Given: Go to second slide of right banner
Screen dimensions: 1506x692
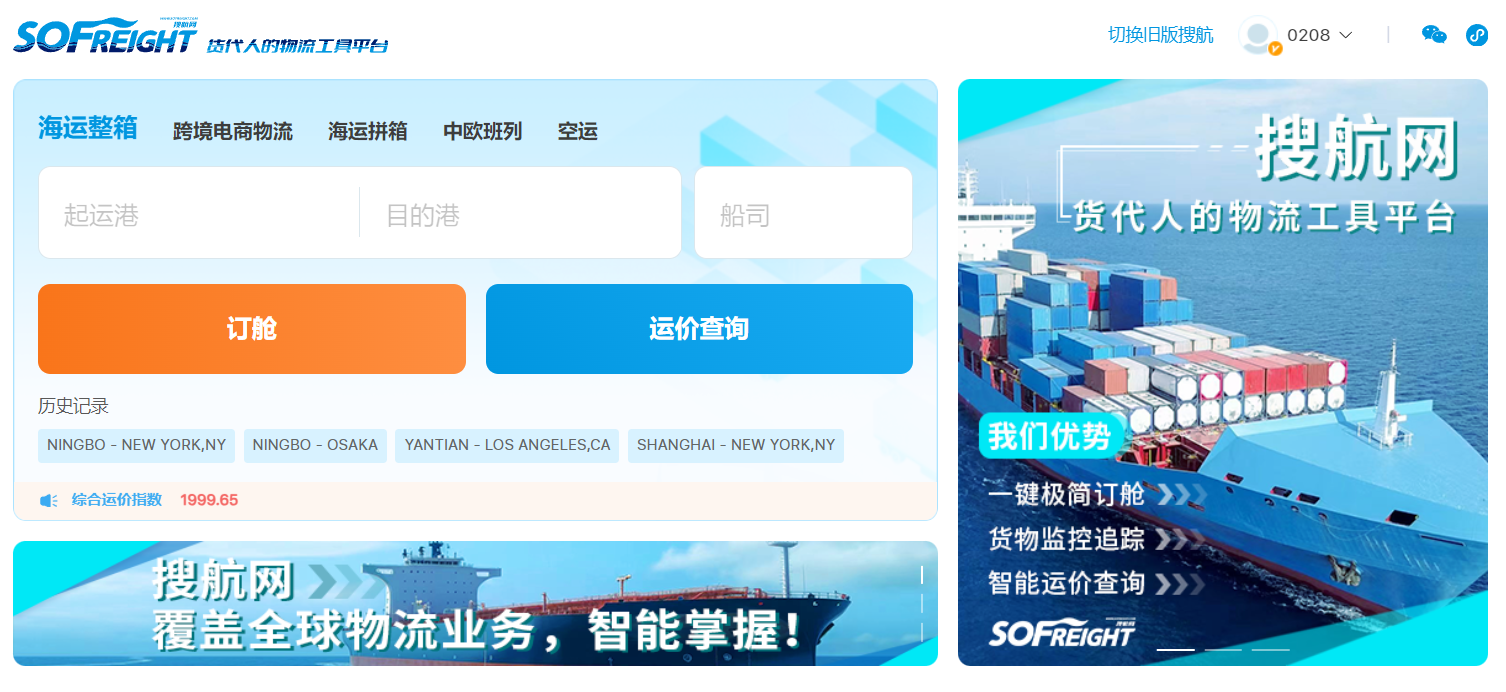Looking at the screenshot, I should [x=1223, y=649].
